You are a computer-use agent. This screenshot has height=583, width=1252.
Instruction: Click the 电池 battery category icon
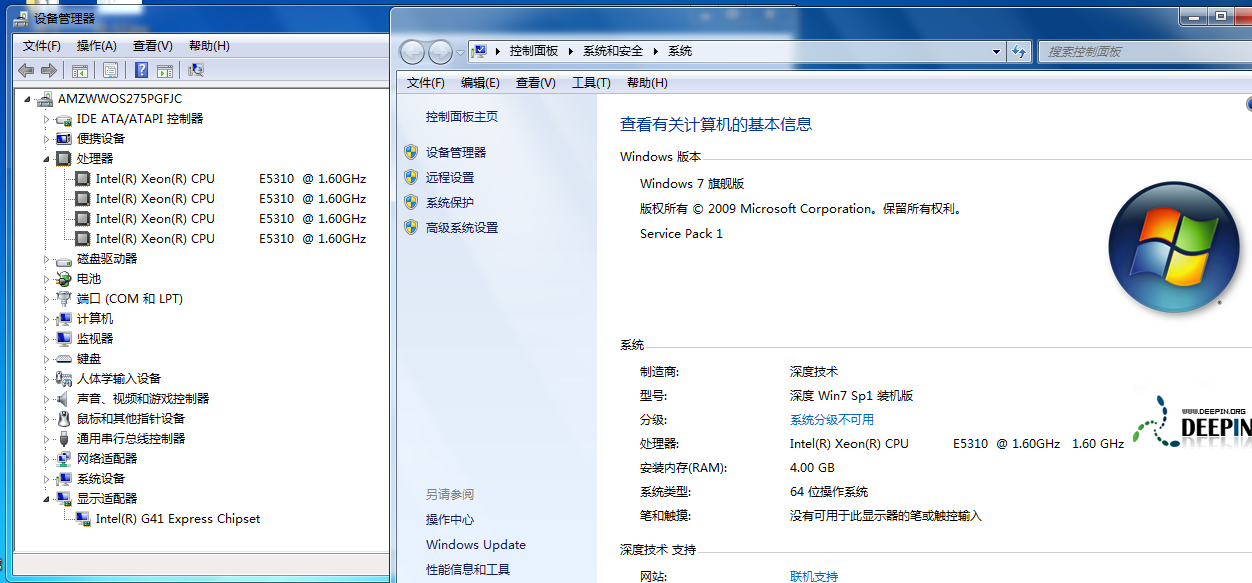point(64,278)
